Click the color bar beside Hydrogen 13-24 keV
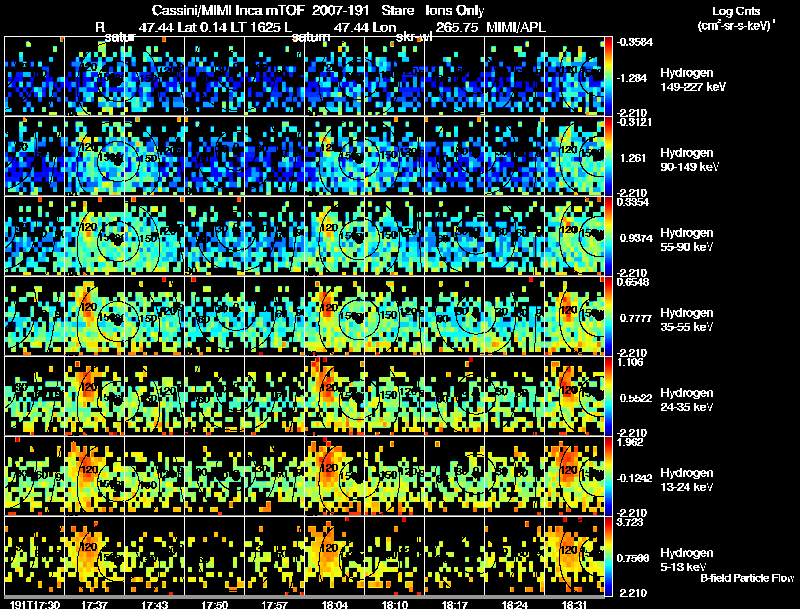Image resolution: width=800 pixels, height=609 pixels. coord(608,476)
